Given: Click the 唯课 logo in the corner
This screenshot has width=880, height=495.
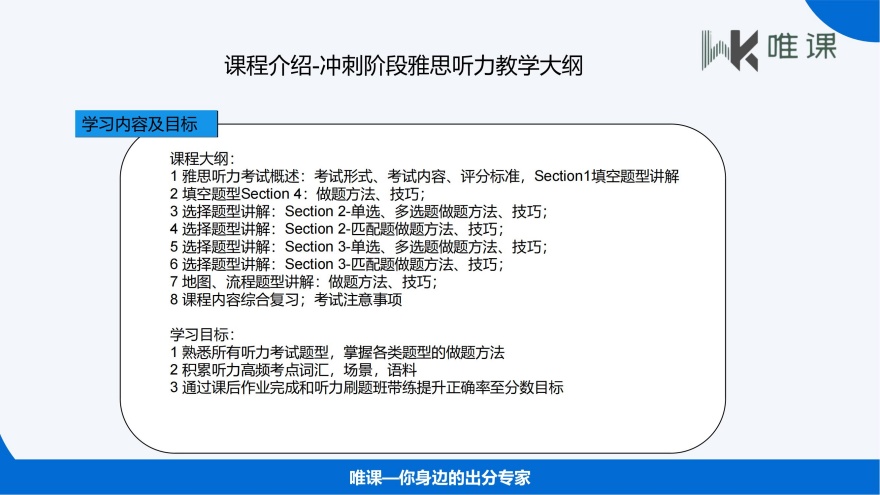Looking at the screenshot, I should [769, 50].
